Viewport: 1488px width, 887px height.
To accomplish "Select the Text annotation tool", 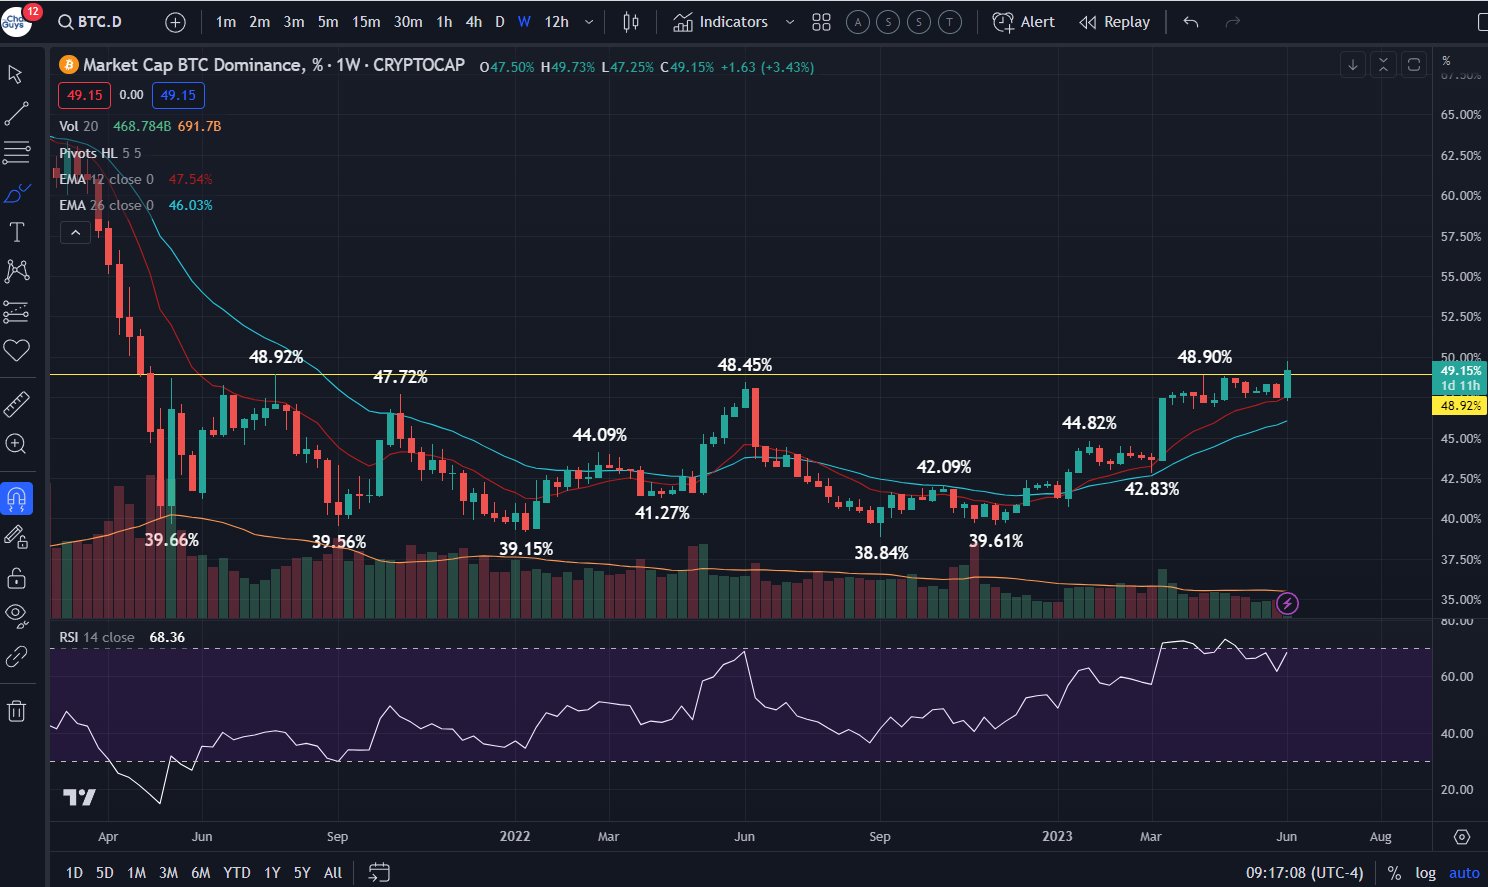I will pyautogui.click(x=16, y=233).
